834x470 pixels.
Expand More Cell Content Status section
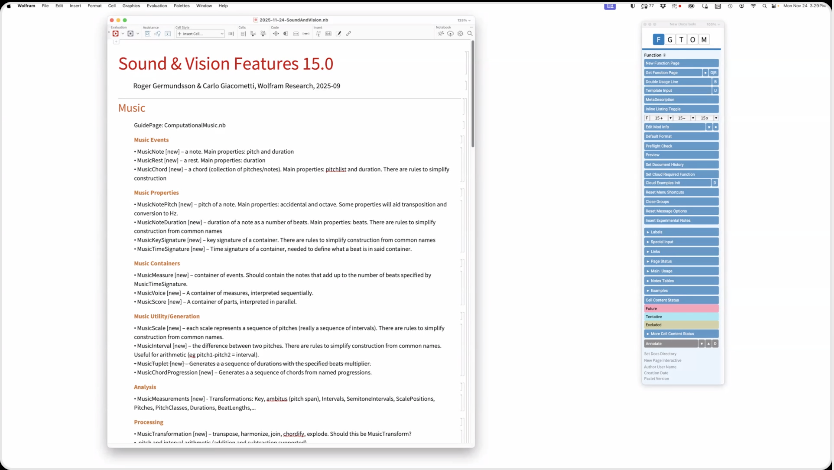680,332
